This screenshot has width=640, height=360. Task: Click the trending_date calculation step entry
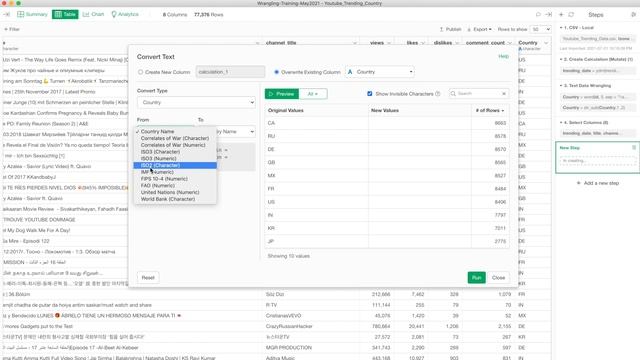tap(598, 71)
